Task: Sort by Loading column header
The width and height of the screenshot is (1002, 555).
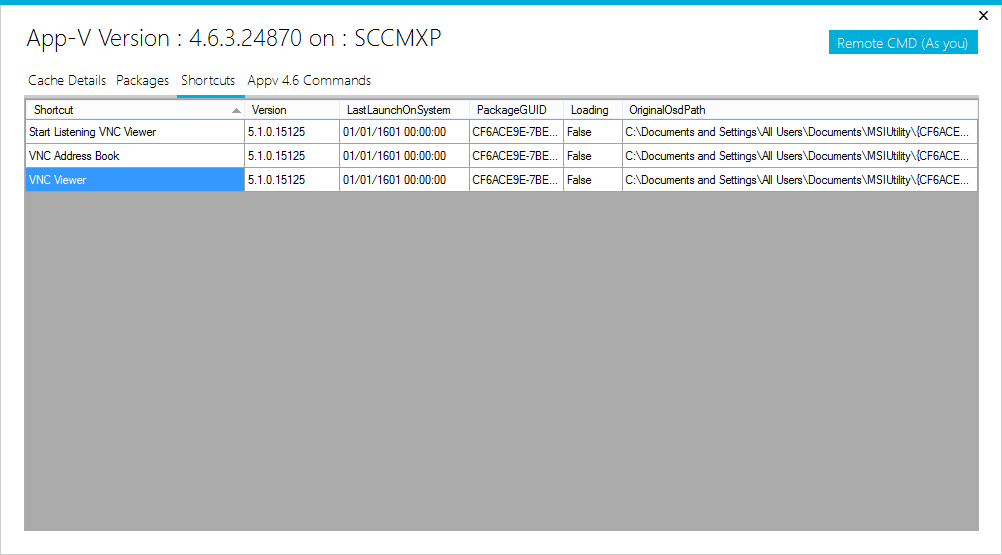Action: coord(593,110)
